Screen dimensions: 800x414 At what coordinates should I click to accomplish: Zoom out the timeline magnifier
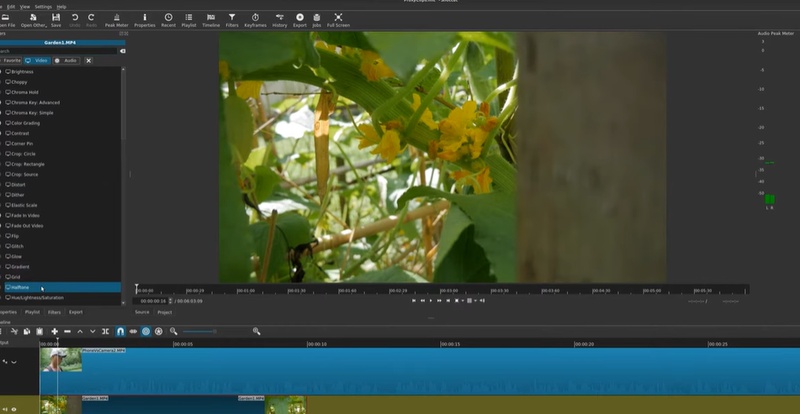pos(173,331)
